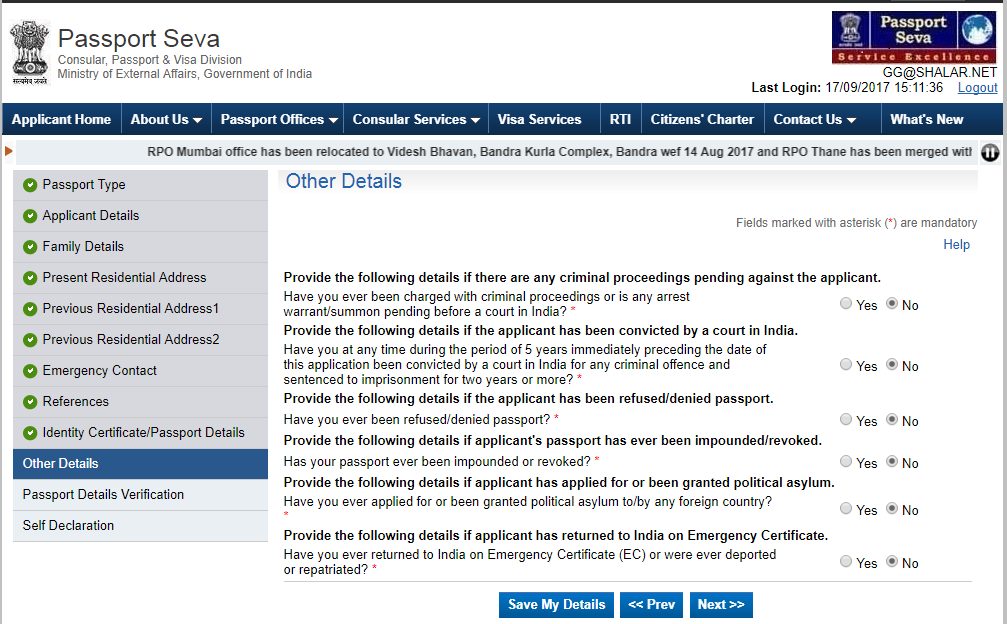
Task: Click the checkmark beside Identity Certificate/Passport Details
Action: pos(29,432)
